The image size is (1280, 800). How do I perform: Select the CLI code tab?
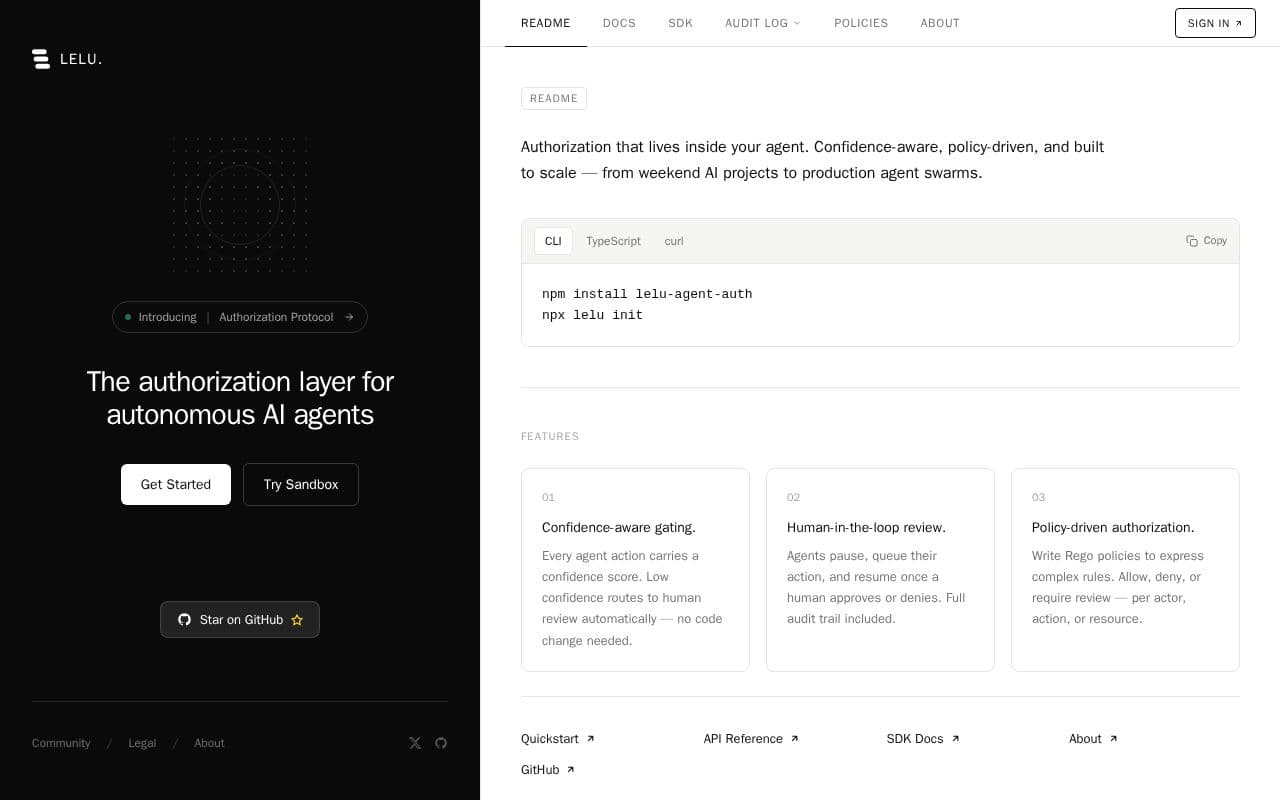[x=553, y=241]
